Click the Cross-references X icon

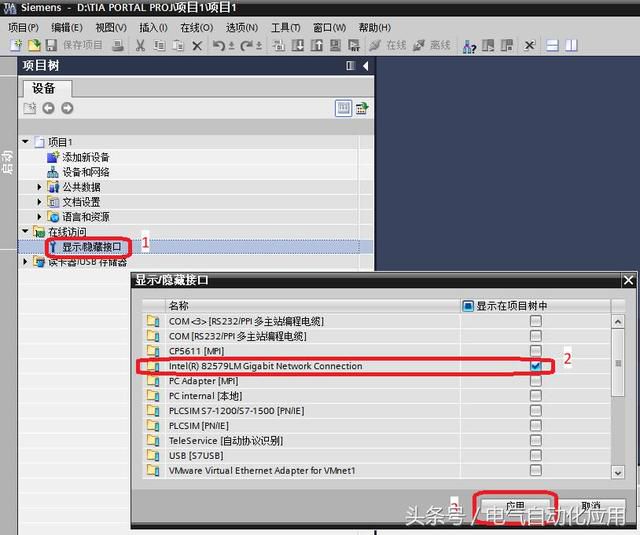[529, 45]
